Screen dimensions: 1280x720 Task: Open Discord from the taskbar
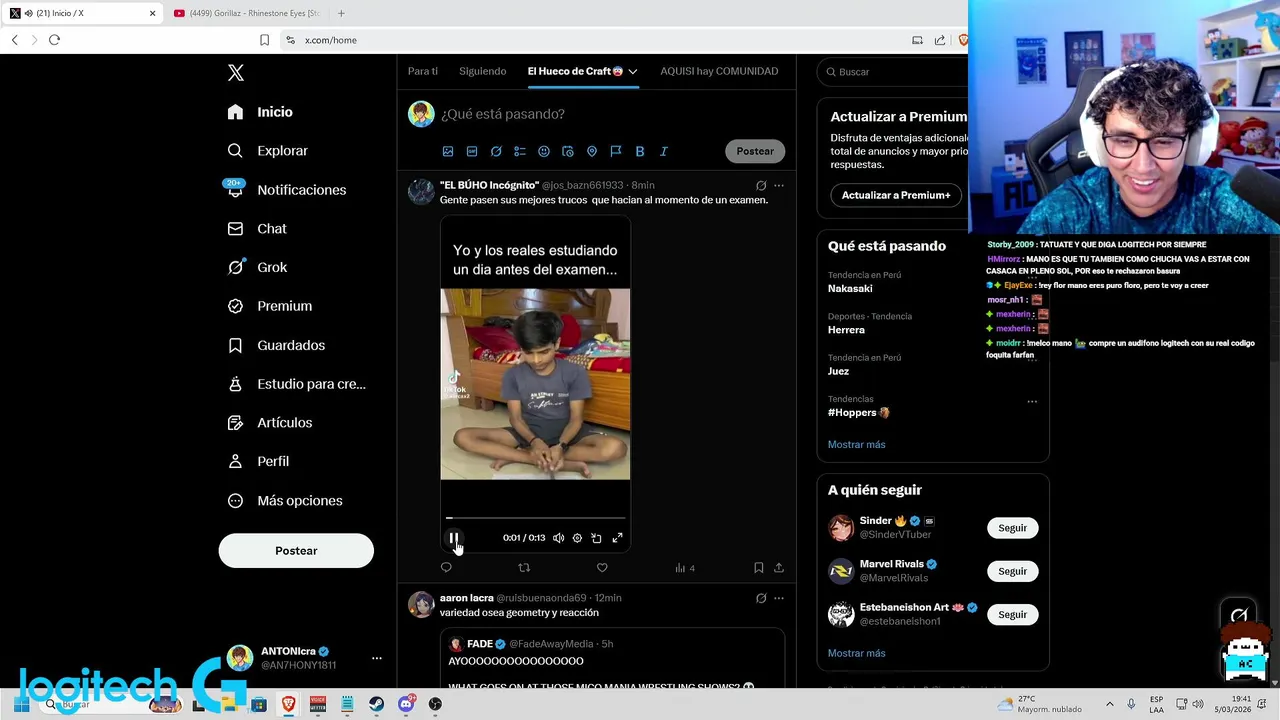coord(405,704)
